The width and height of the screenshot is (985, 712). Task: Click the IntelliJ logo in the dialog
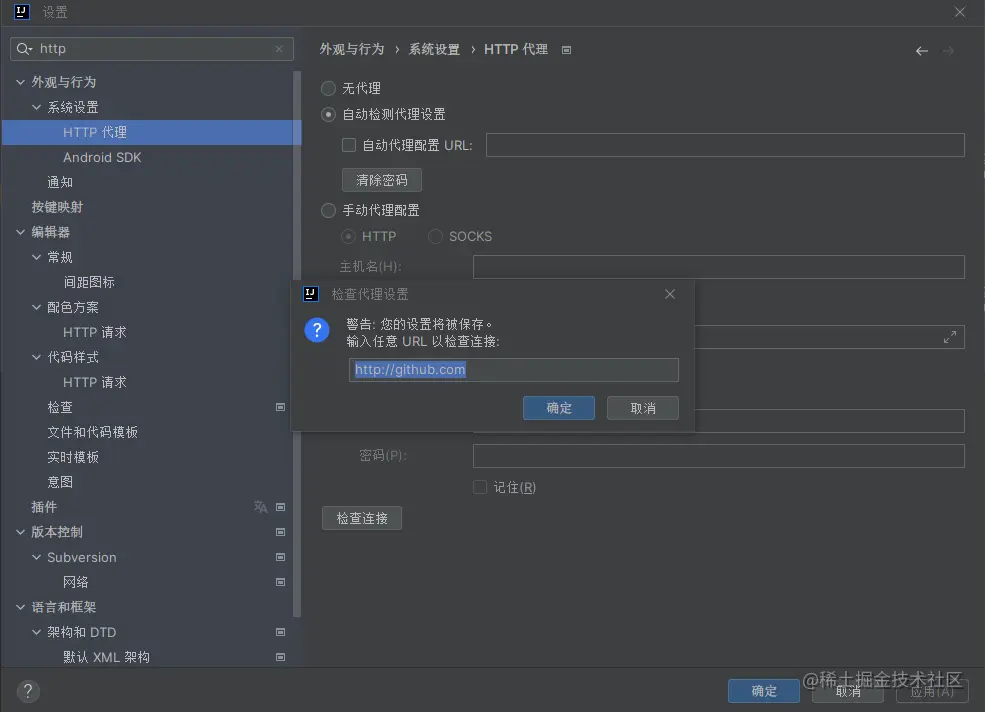[x=311, y=294]
